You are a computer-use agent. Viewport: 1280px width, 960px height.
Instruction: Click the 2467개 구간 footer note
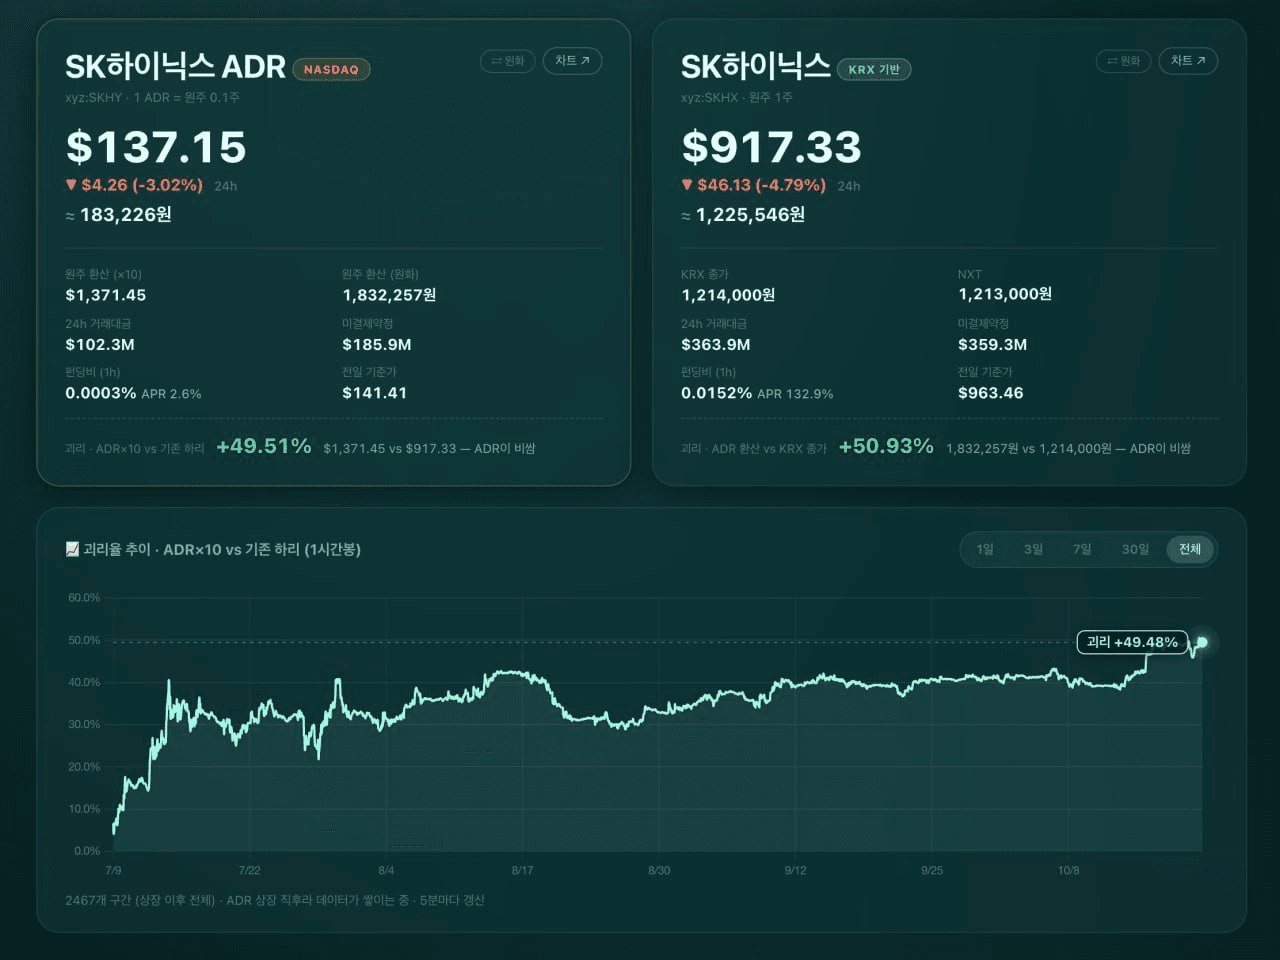275,900
